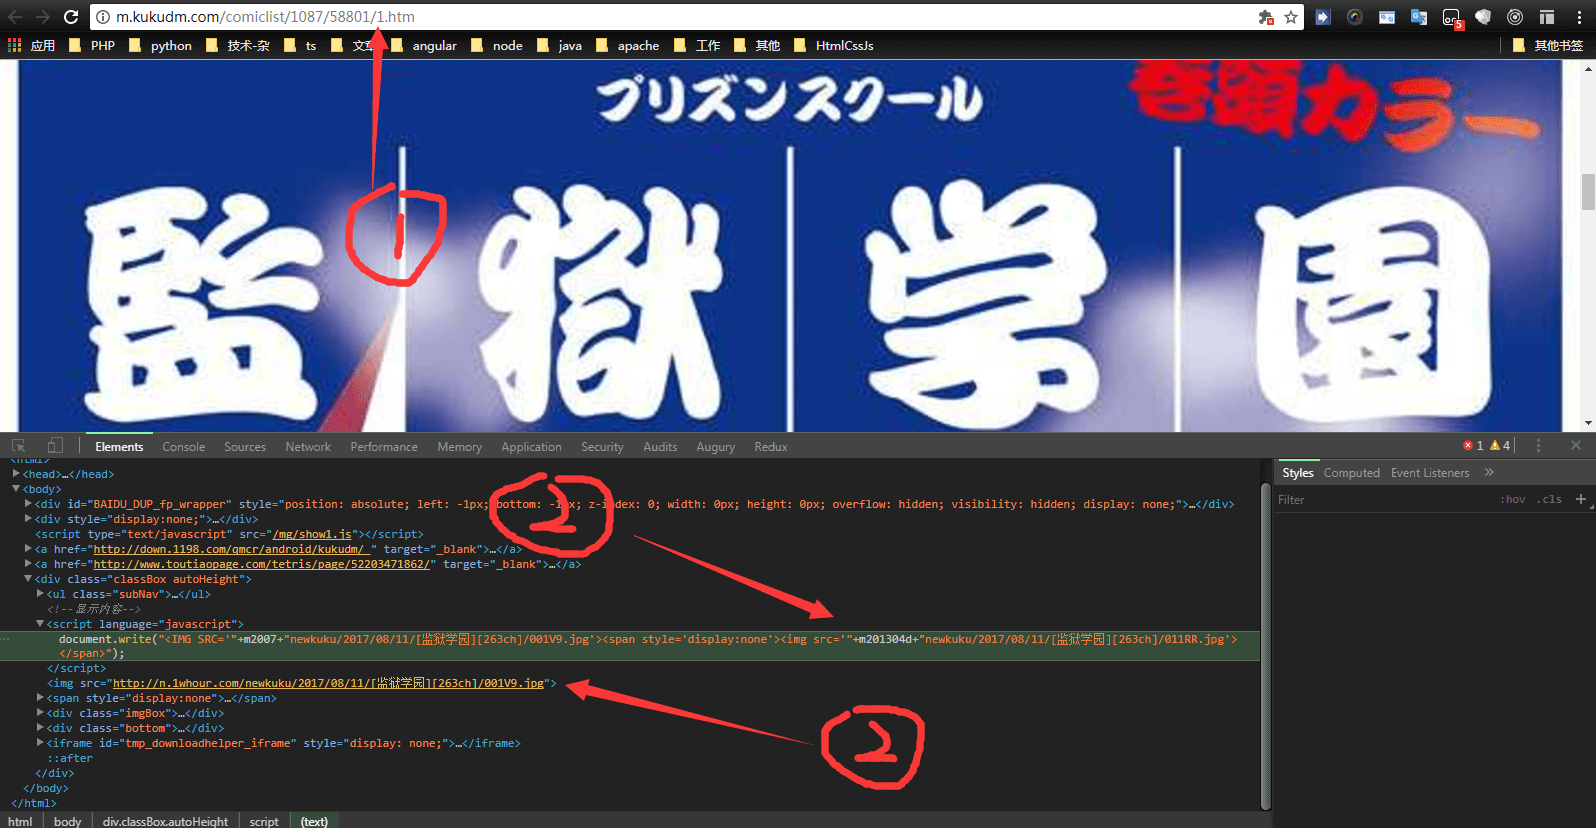This screenshot has height=828, width=1596.
Task: Expand the display:none div node
Action: click(28, 519)
